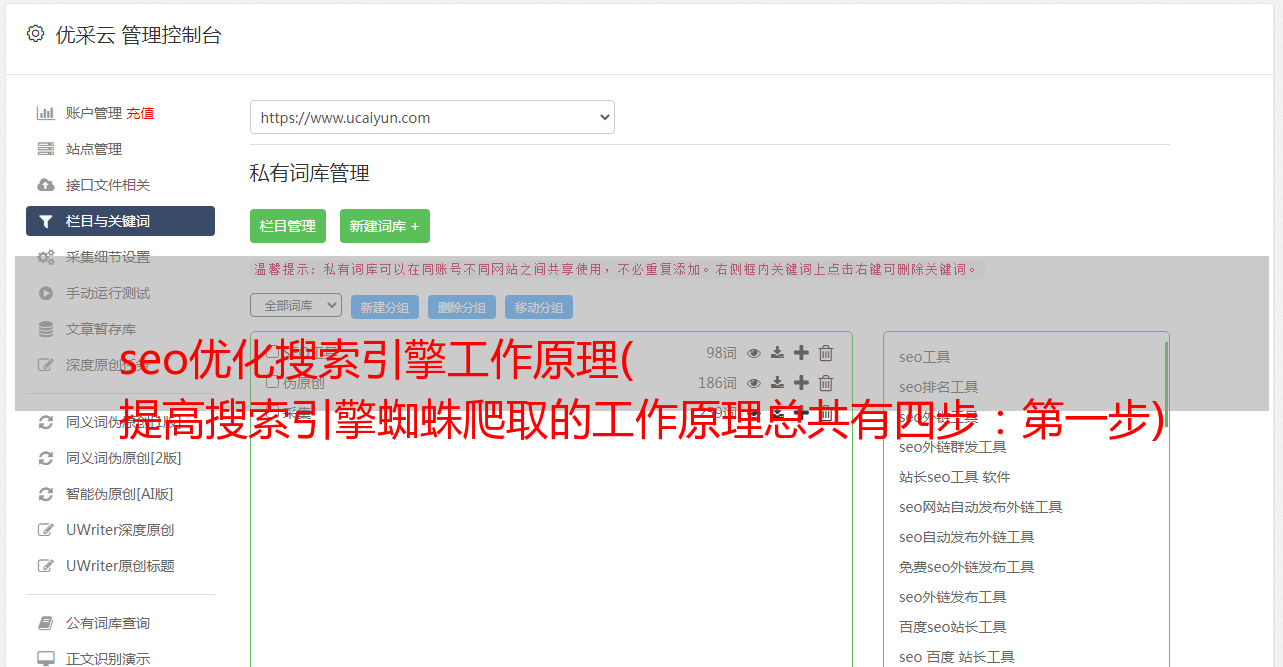
Task: Click the funnel icon of 栏目与关键词
Action: point(45,221)
